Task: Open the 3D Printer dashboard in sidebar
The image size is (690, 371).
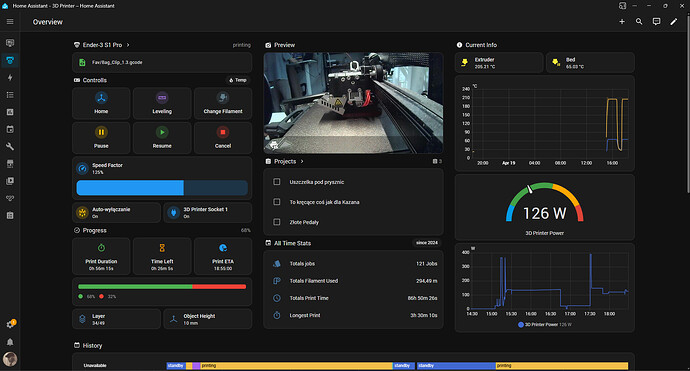Action: 10,60
